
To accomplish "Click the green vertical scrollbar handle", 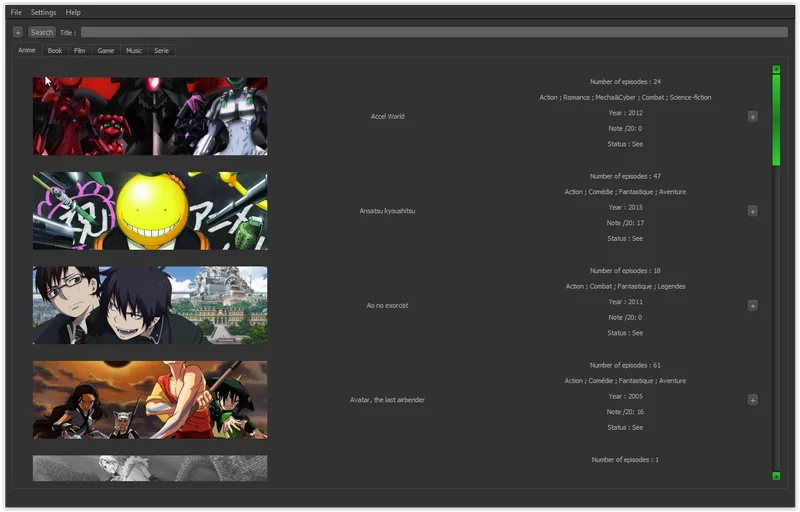I will pyautogui.click(x=776, y=120).
